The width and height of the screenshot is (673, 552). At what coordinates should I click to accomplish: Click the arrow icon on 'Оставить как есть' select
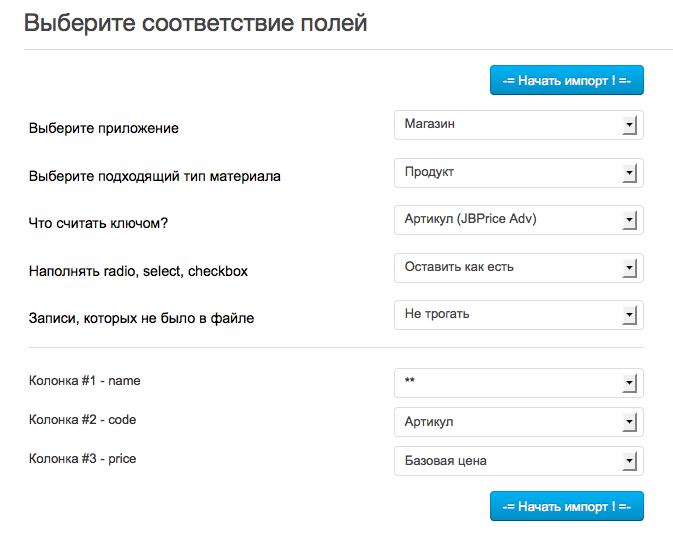[x=629, y=269]
